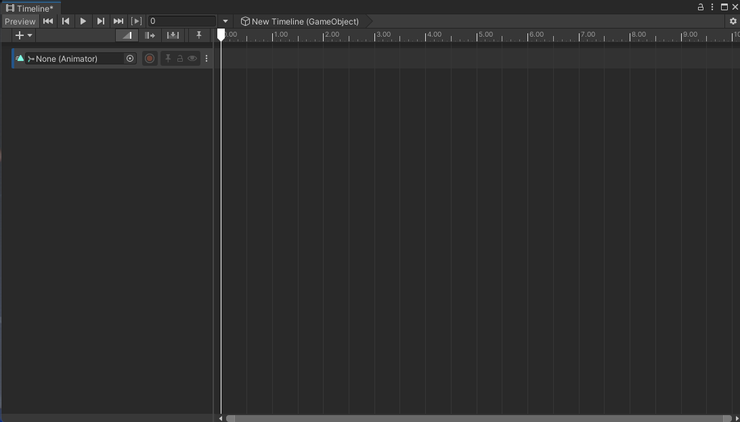Select the Ripple edit mode icon
Viewport: 740px width, 422px height.
point(150,35)
